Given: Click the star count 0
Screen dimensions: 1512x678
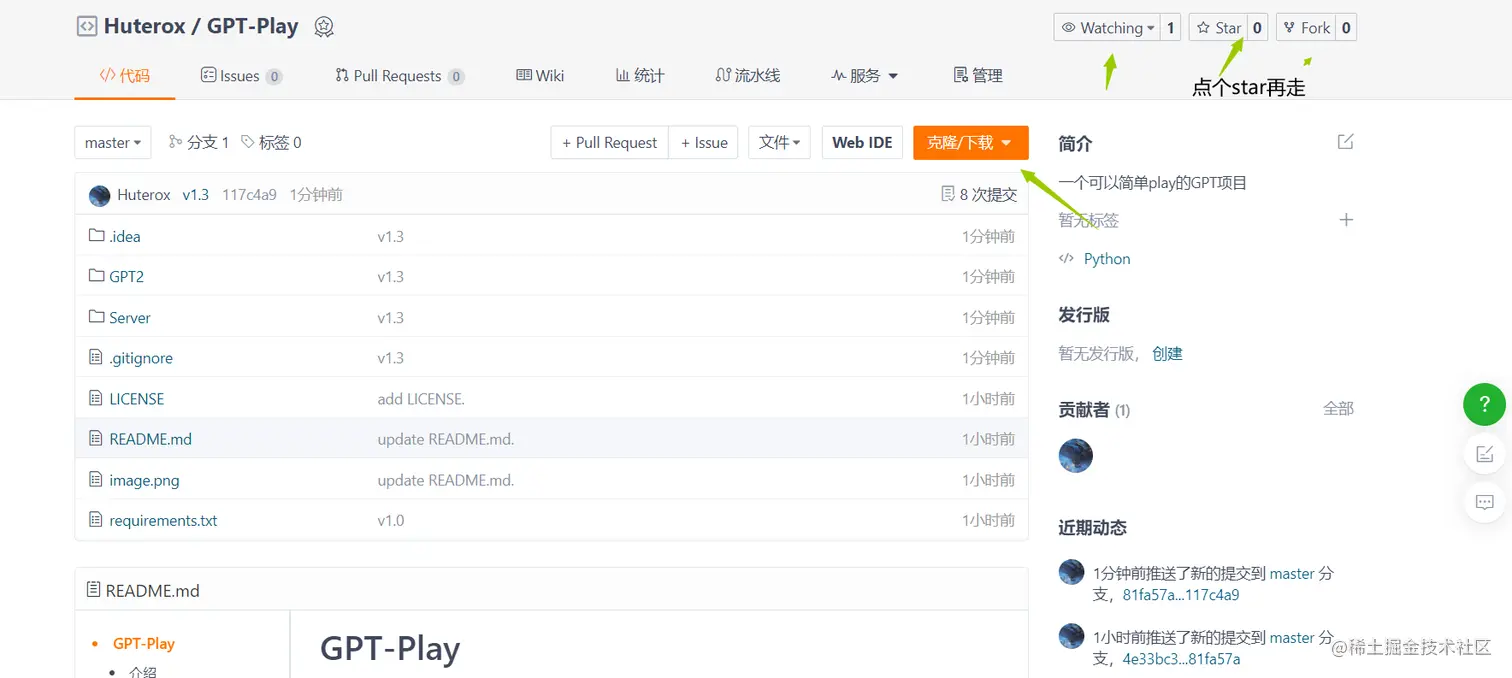Looking at the screenshot, I should [1257, 28].
